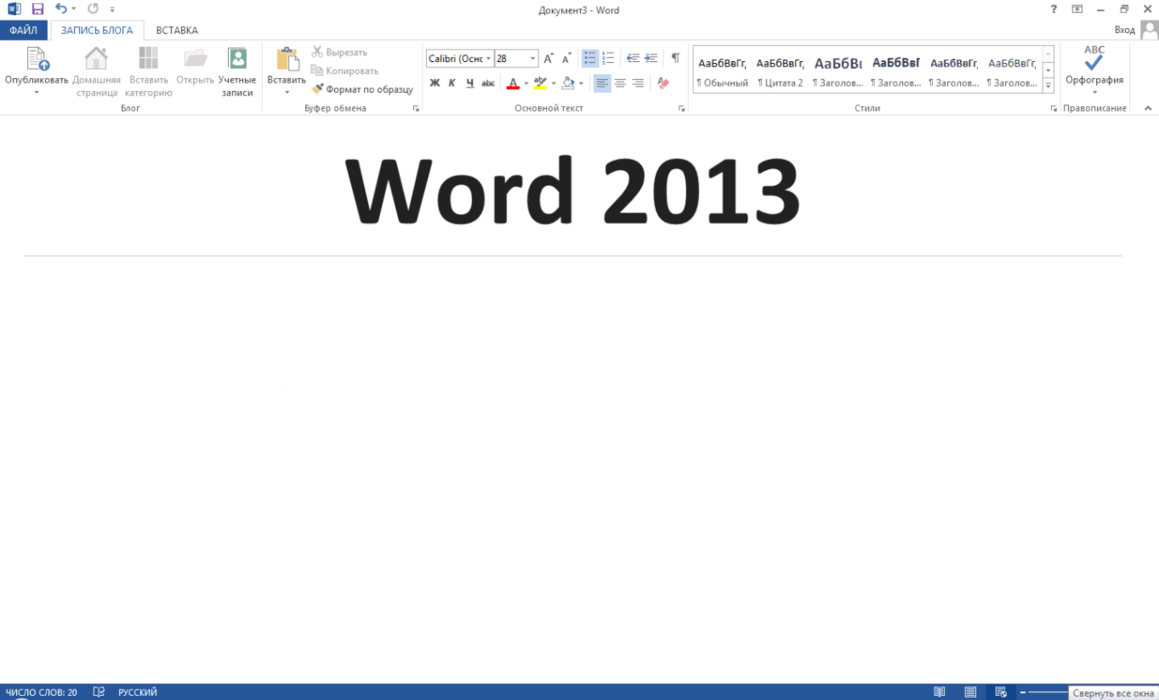Toggle bold (Ж) formatting
This screenshot has width=1159, height=700.
(x=435, y=83)
